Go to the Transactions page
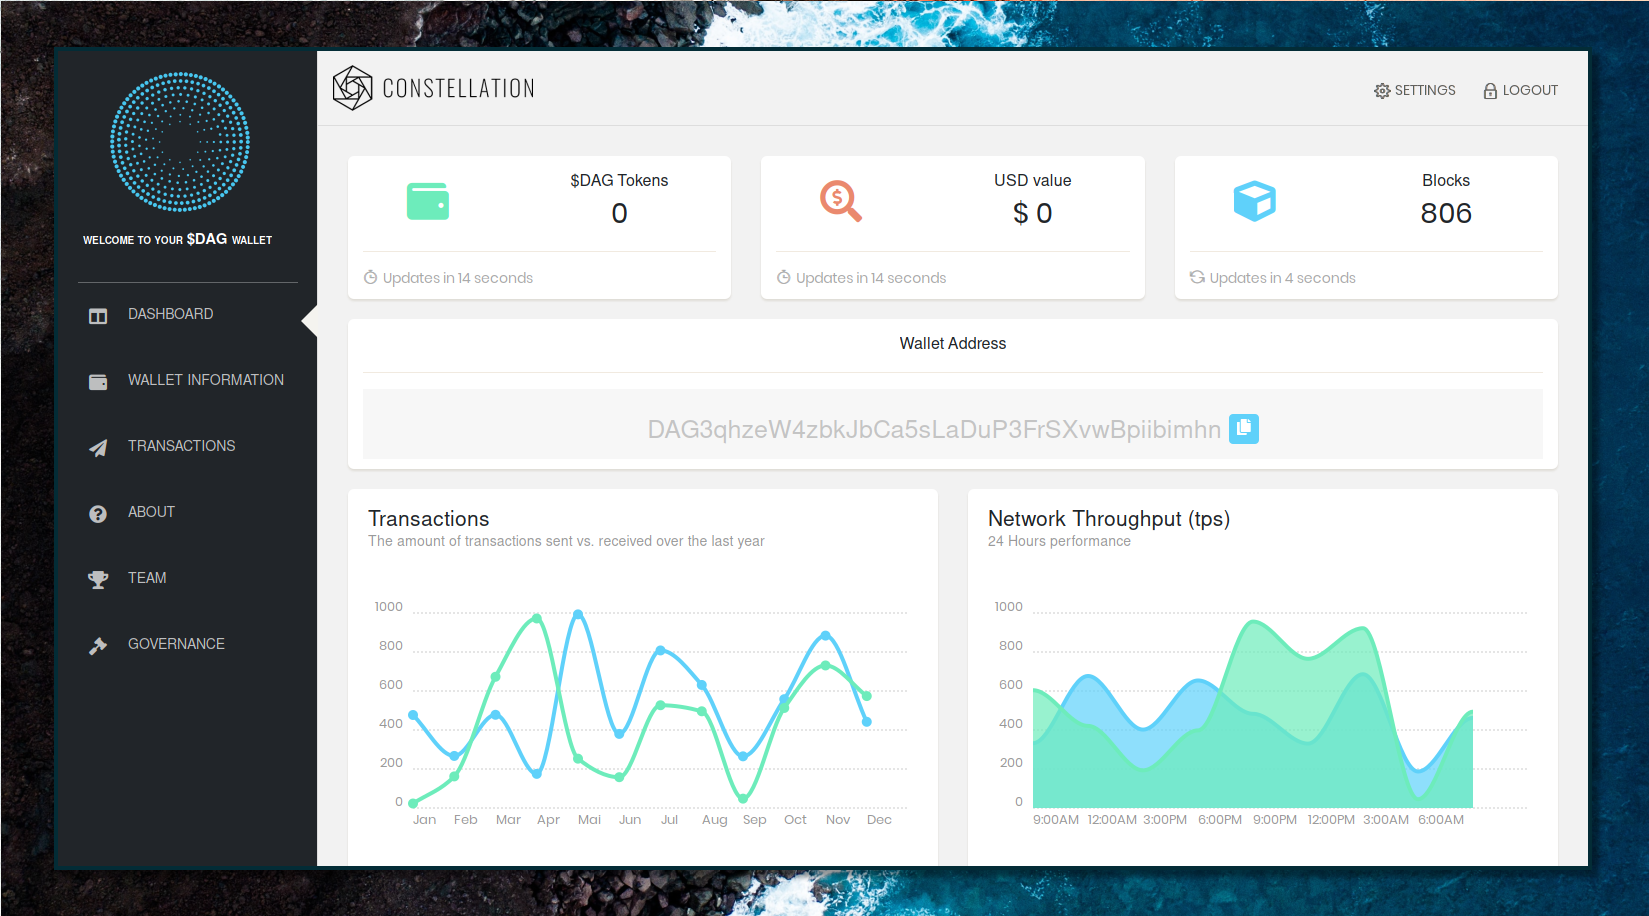This screenshot has width=1649, height=916. (x=181, y=446)
